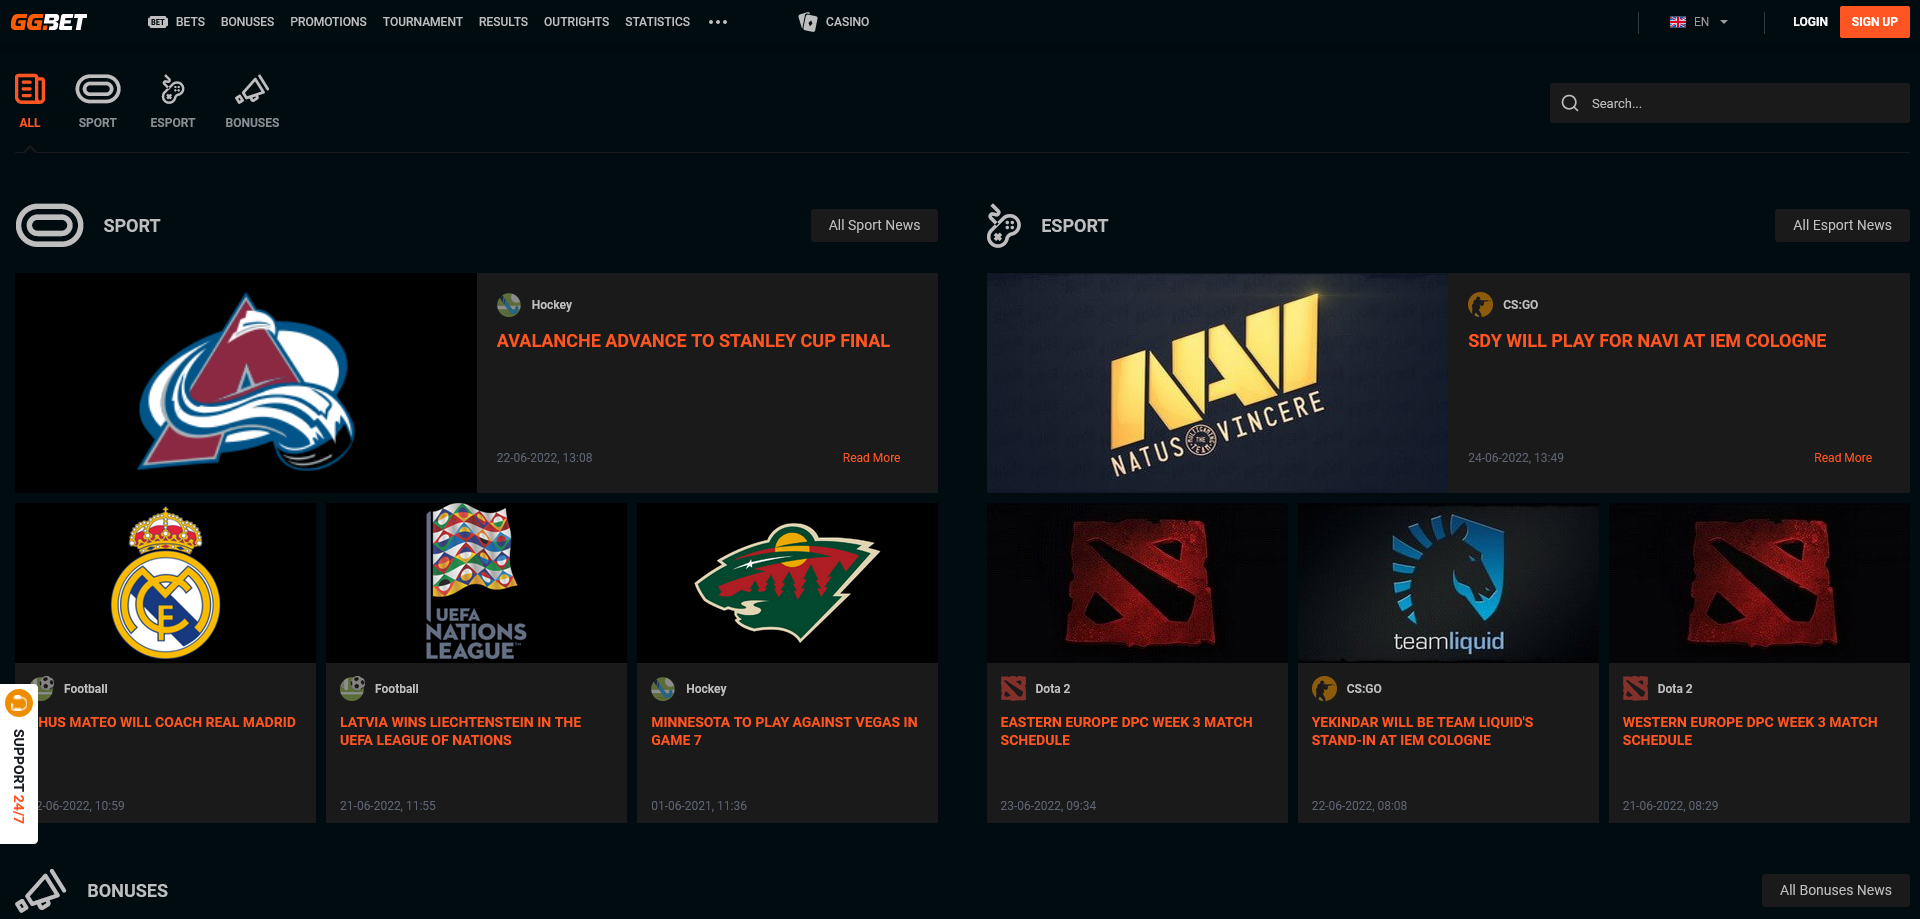This screenshot has height=919, width=1920.
Task: Click the Football icon on Latvia article
Action: pos(352,688)
